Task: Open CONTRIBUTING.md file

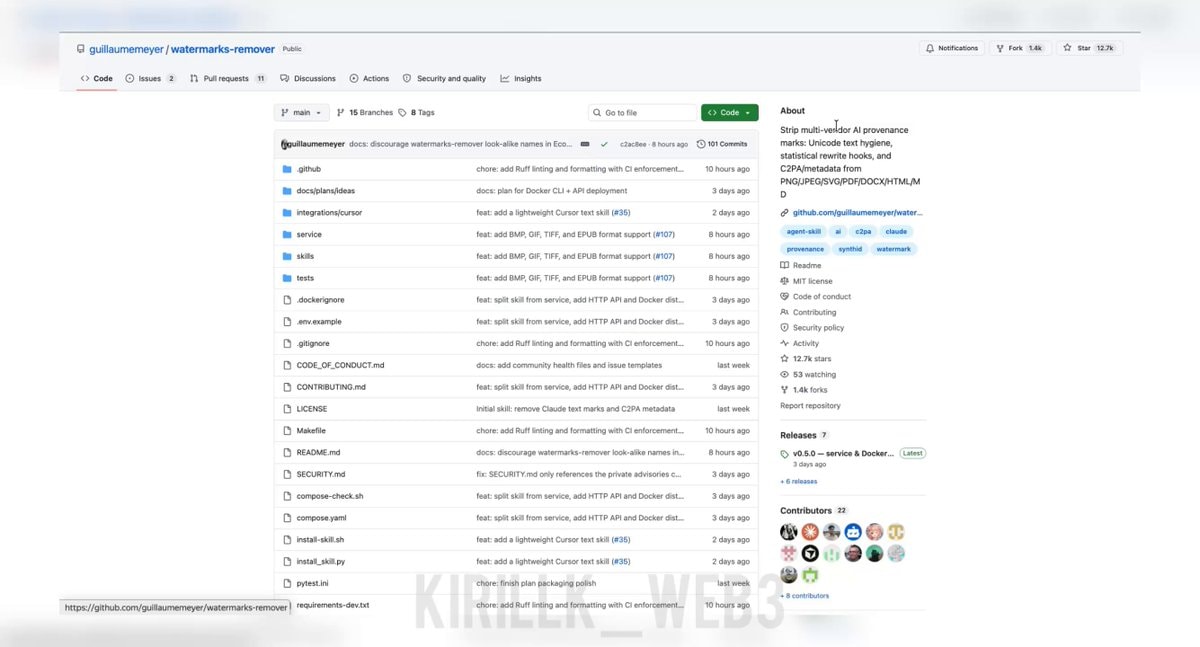Action: pos(331,387)
